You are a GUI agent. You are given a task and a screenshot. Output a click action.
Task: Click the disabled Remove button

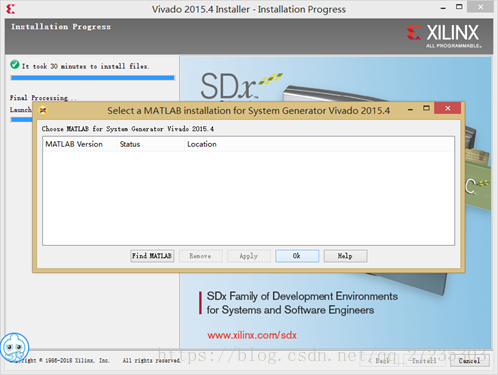pyautogui.click(x=200, y=256)
